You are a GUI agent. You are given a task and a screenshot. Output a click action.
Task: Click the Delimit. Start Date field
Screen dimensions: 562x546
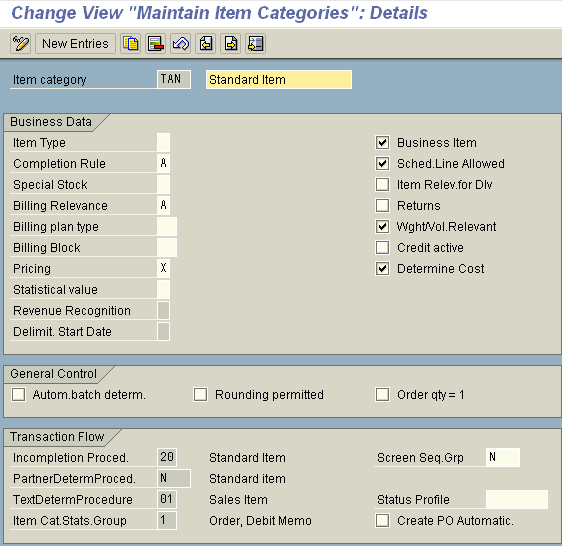[x=163, y=331]
